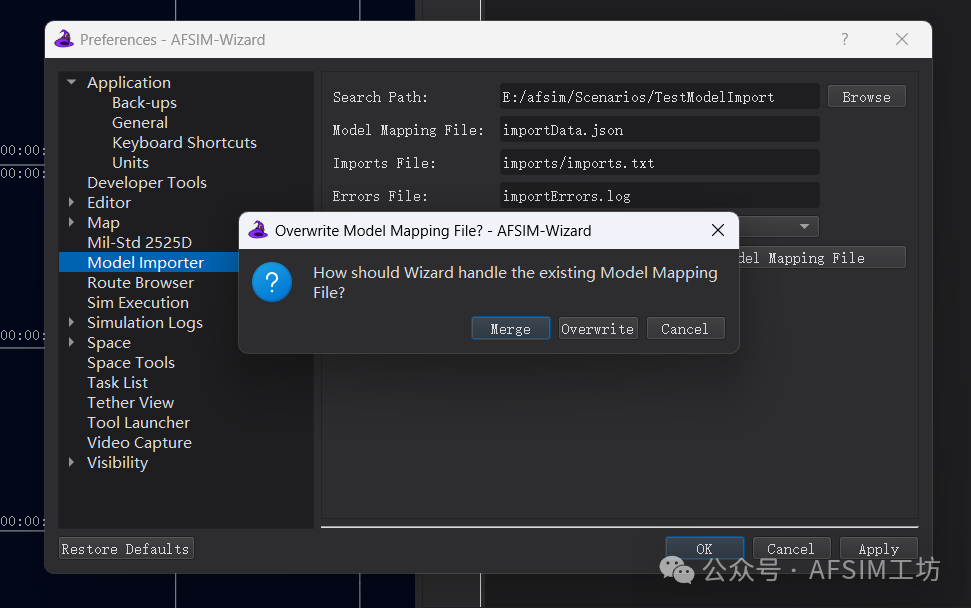Choose Overwrite for the mapping file
The width and height of the screenshot is (971, 608).
click(x=598, y=328)
